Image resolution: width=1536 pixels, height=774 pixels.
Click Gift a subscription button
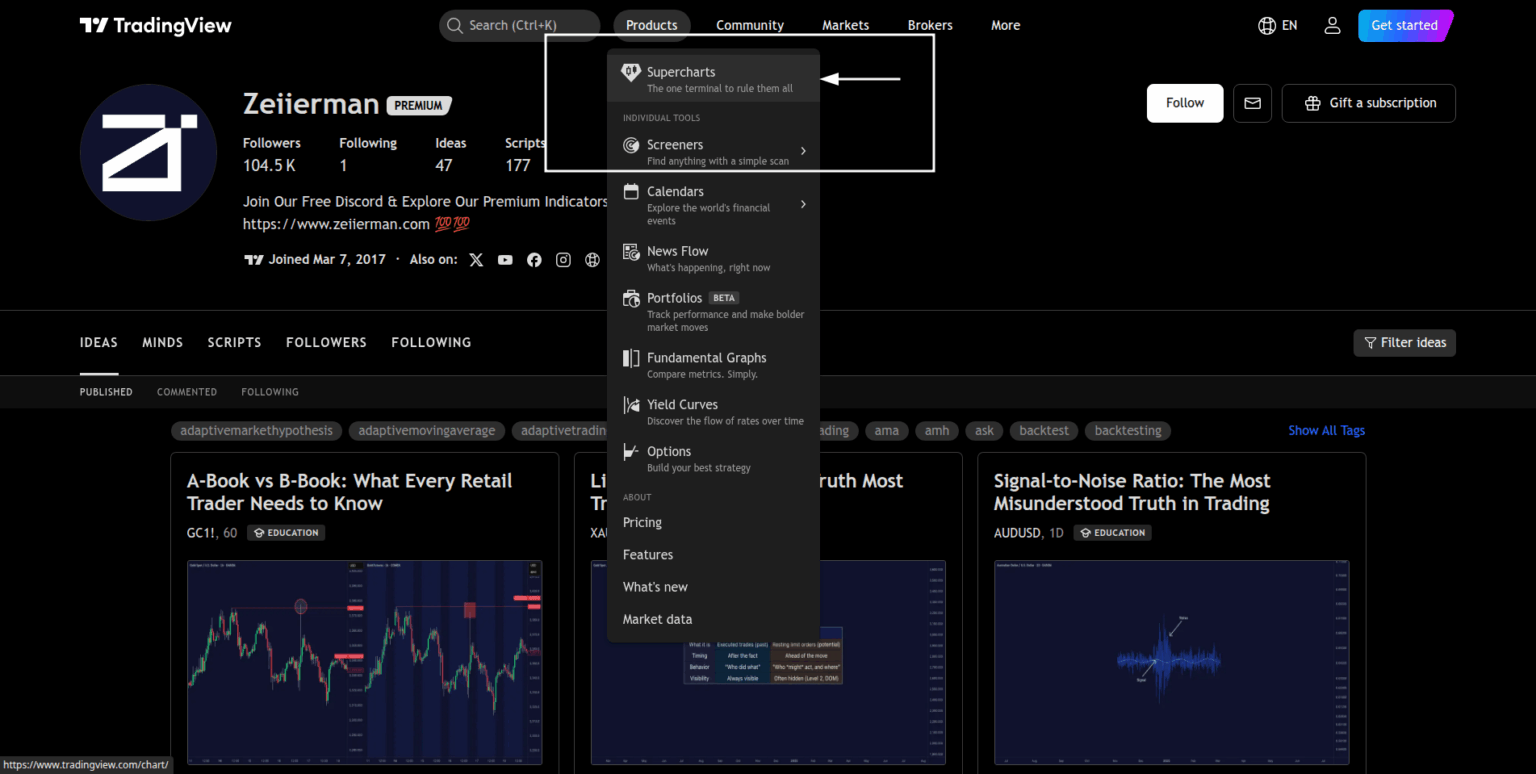[1369, 103]
